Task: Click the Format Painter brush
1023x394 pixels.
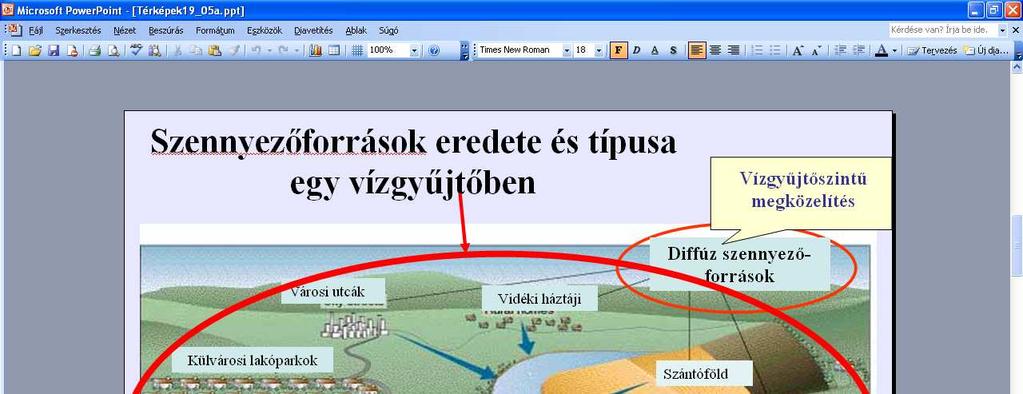Action: pos(234,50)
